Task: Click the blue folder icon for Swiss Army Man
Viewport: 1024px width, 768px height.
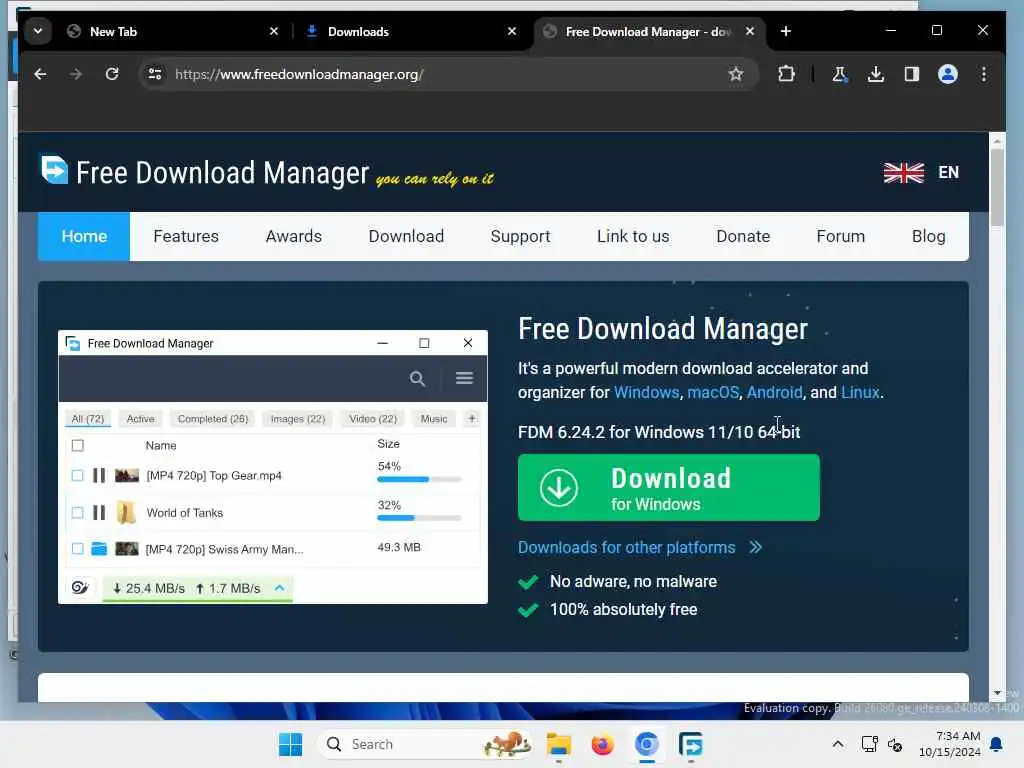Action: (99, 549)
